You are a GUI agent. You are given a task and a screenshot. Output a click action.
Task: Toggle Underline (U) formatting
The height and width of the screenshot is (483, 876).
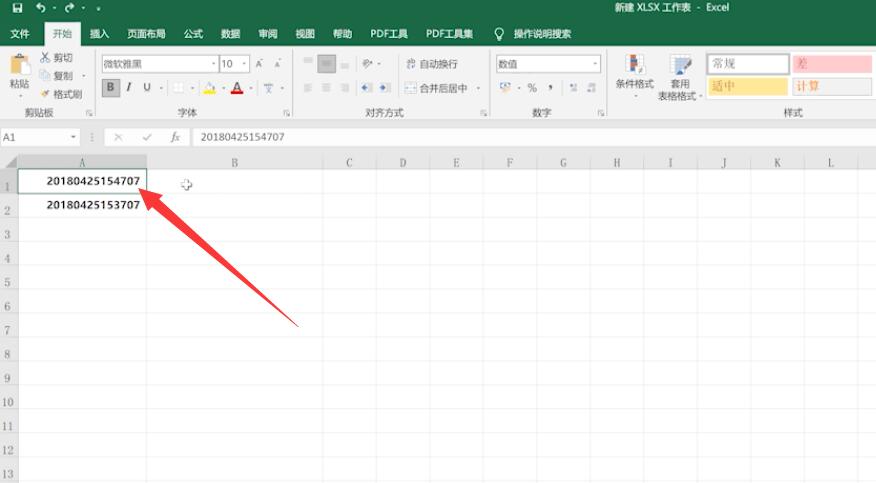coord(147,88)
